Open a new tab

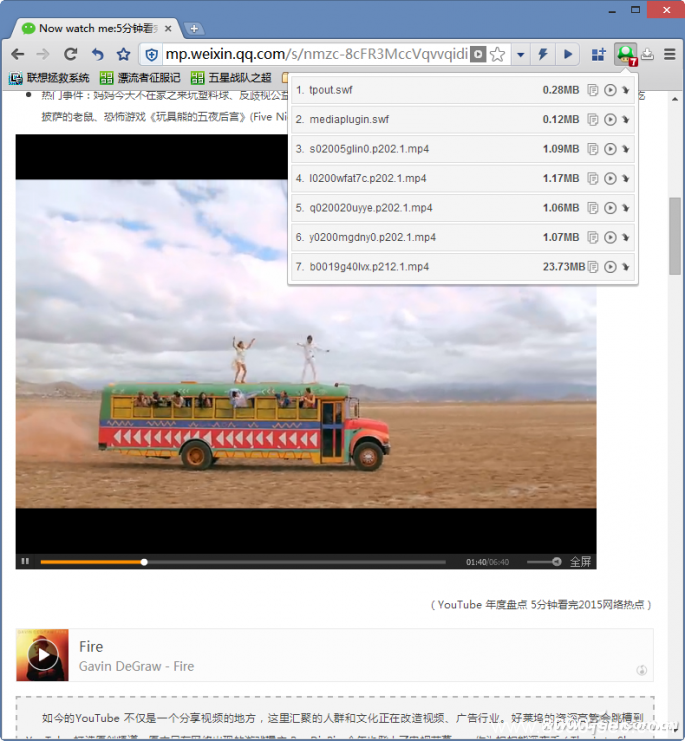point(194,29)
